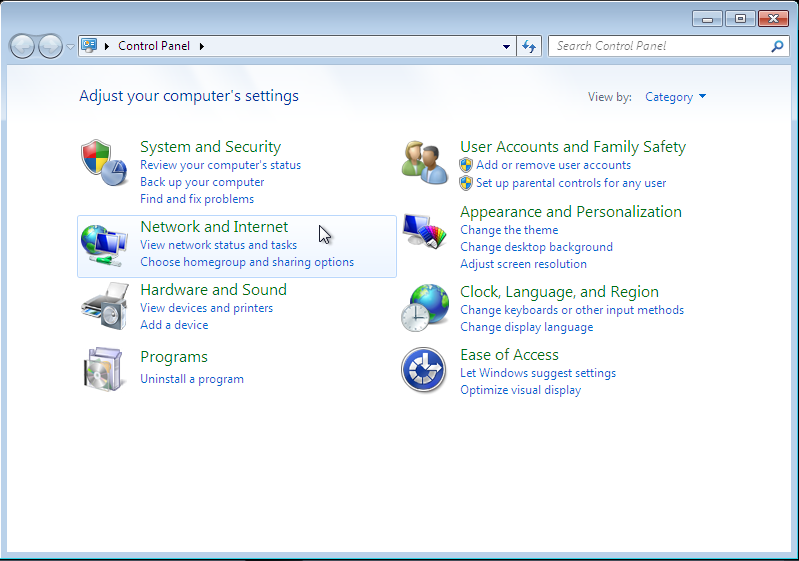Click the Control Panel icon in address bar
799x561 pixels.
click(89, 46)
